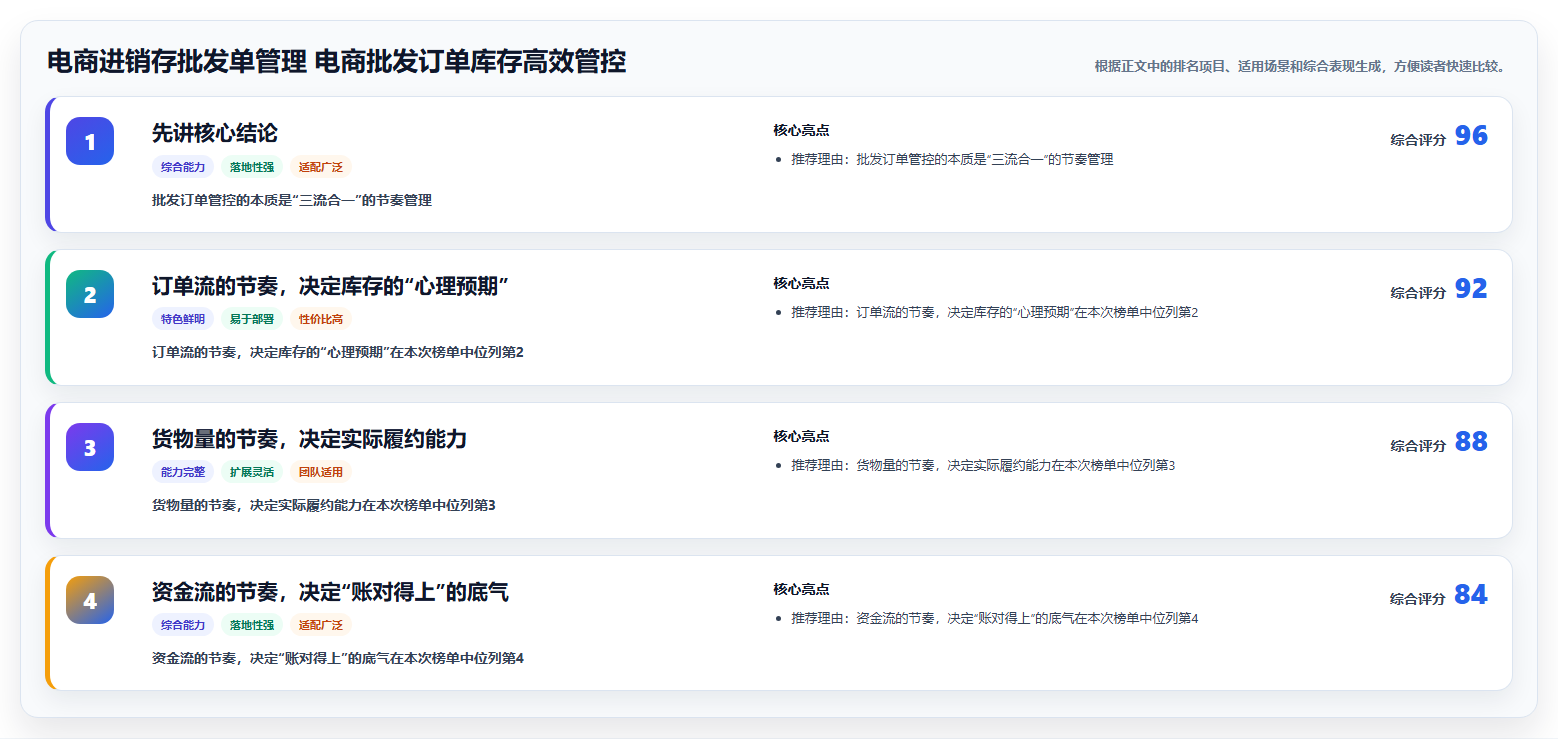This screenshot has height=739, width=1558.
Task: Click the 团队适用 tag
Action: tap(320, 472)
